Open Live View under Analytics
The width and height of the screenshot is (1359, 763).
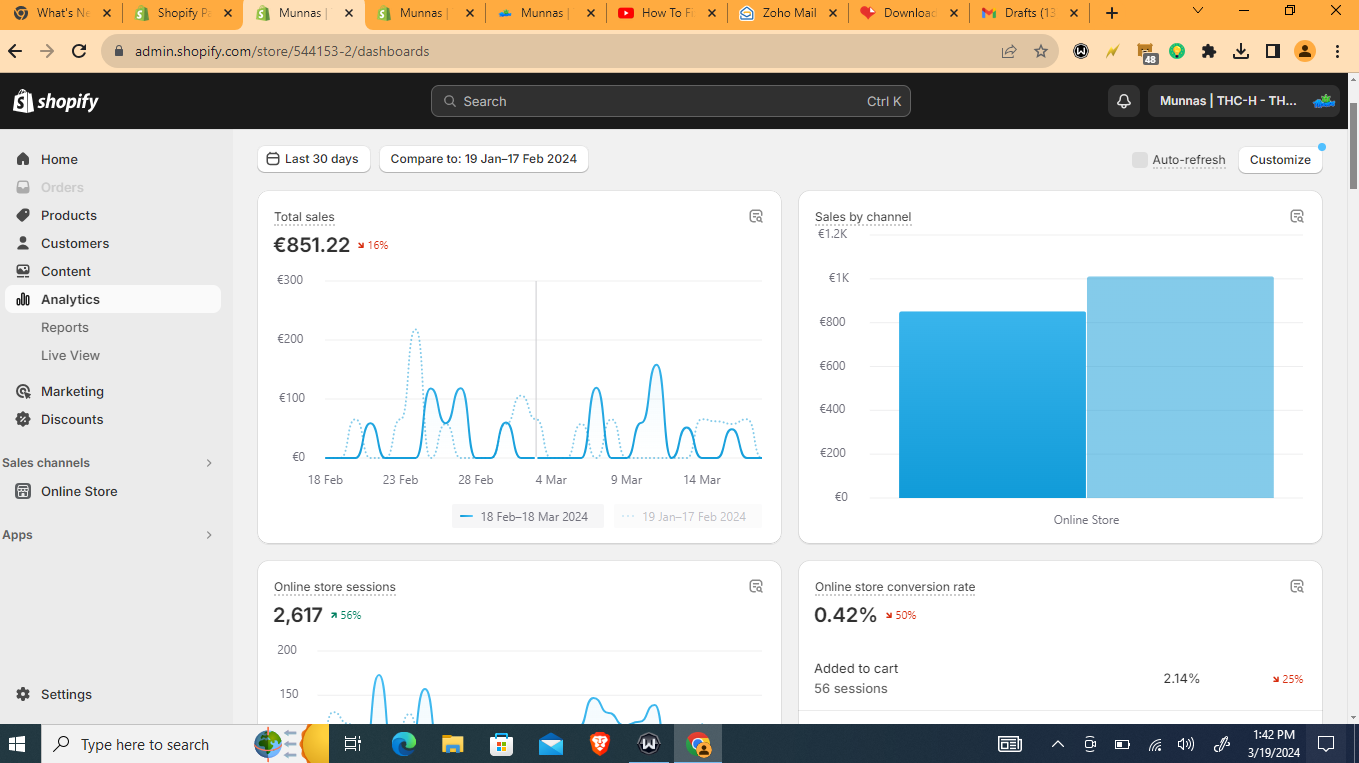70,355
